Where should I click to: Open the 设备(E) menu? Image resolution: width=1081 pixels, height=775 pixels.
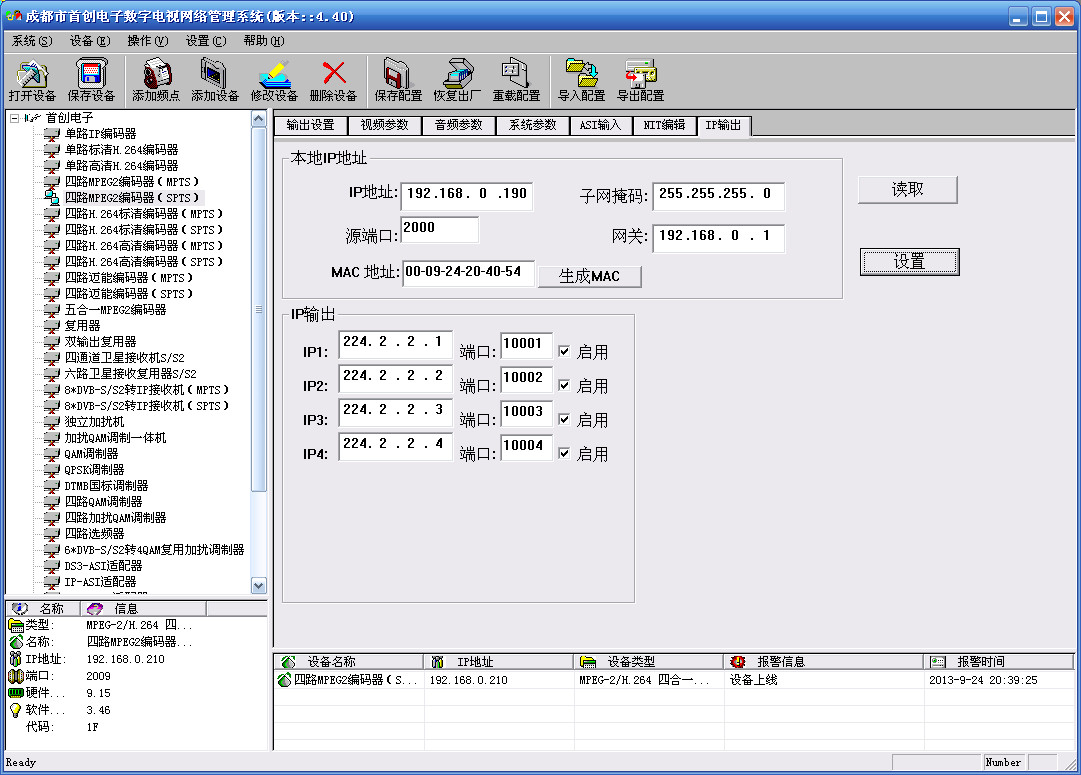pyautogui.click(x=90, y=41)
